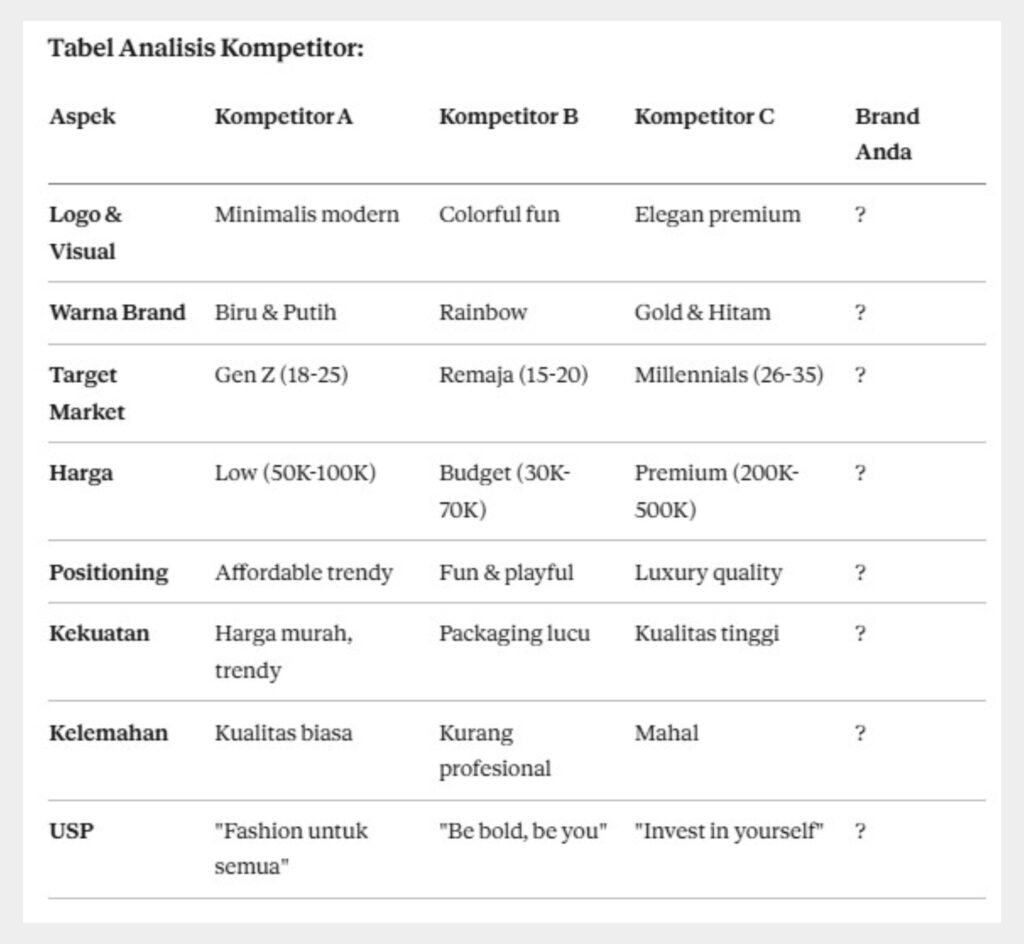The image size is (1024, 944).
Task: Select the "Gen Z (18-25)" cell
Action: point(281,375)
